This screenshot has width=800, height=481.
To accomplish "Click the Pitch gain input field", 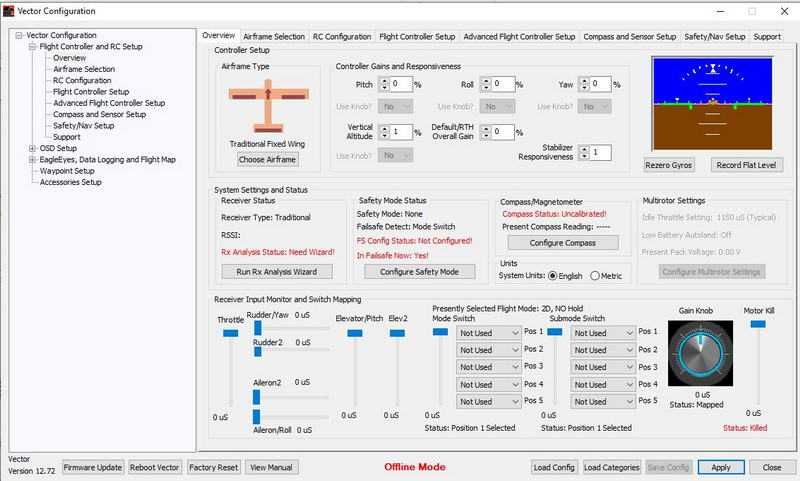I will pos(401,84).
